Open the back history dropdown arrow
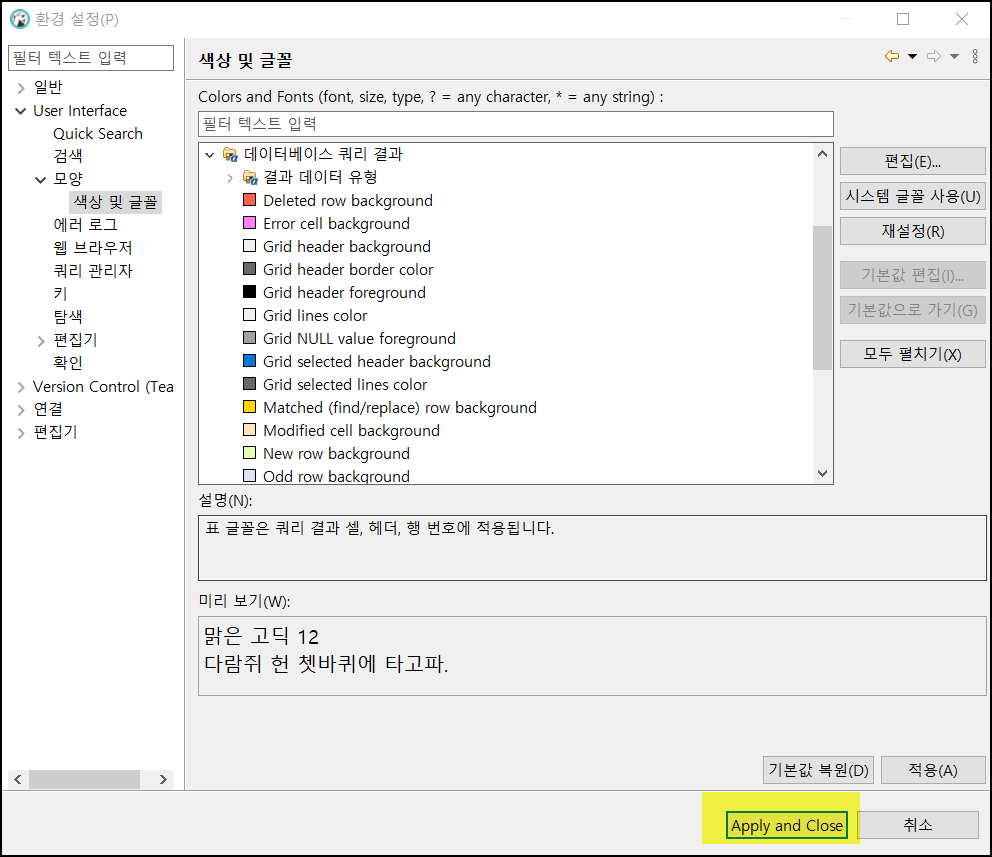Image resolution: width=992 pixels, height=857 pixels. click(912, 56)
